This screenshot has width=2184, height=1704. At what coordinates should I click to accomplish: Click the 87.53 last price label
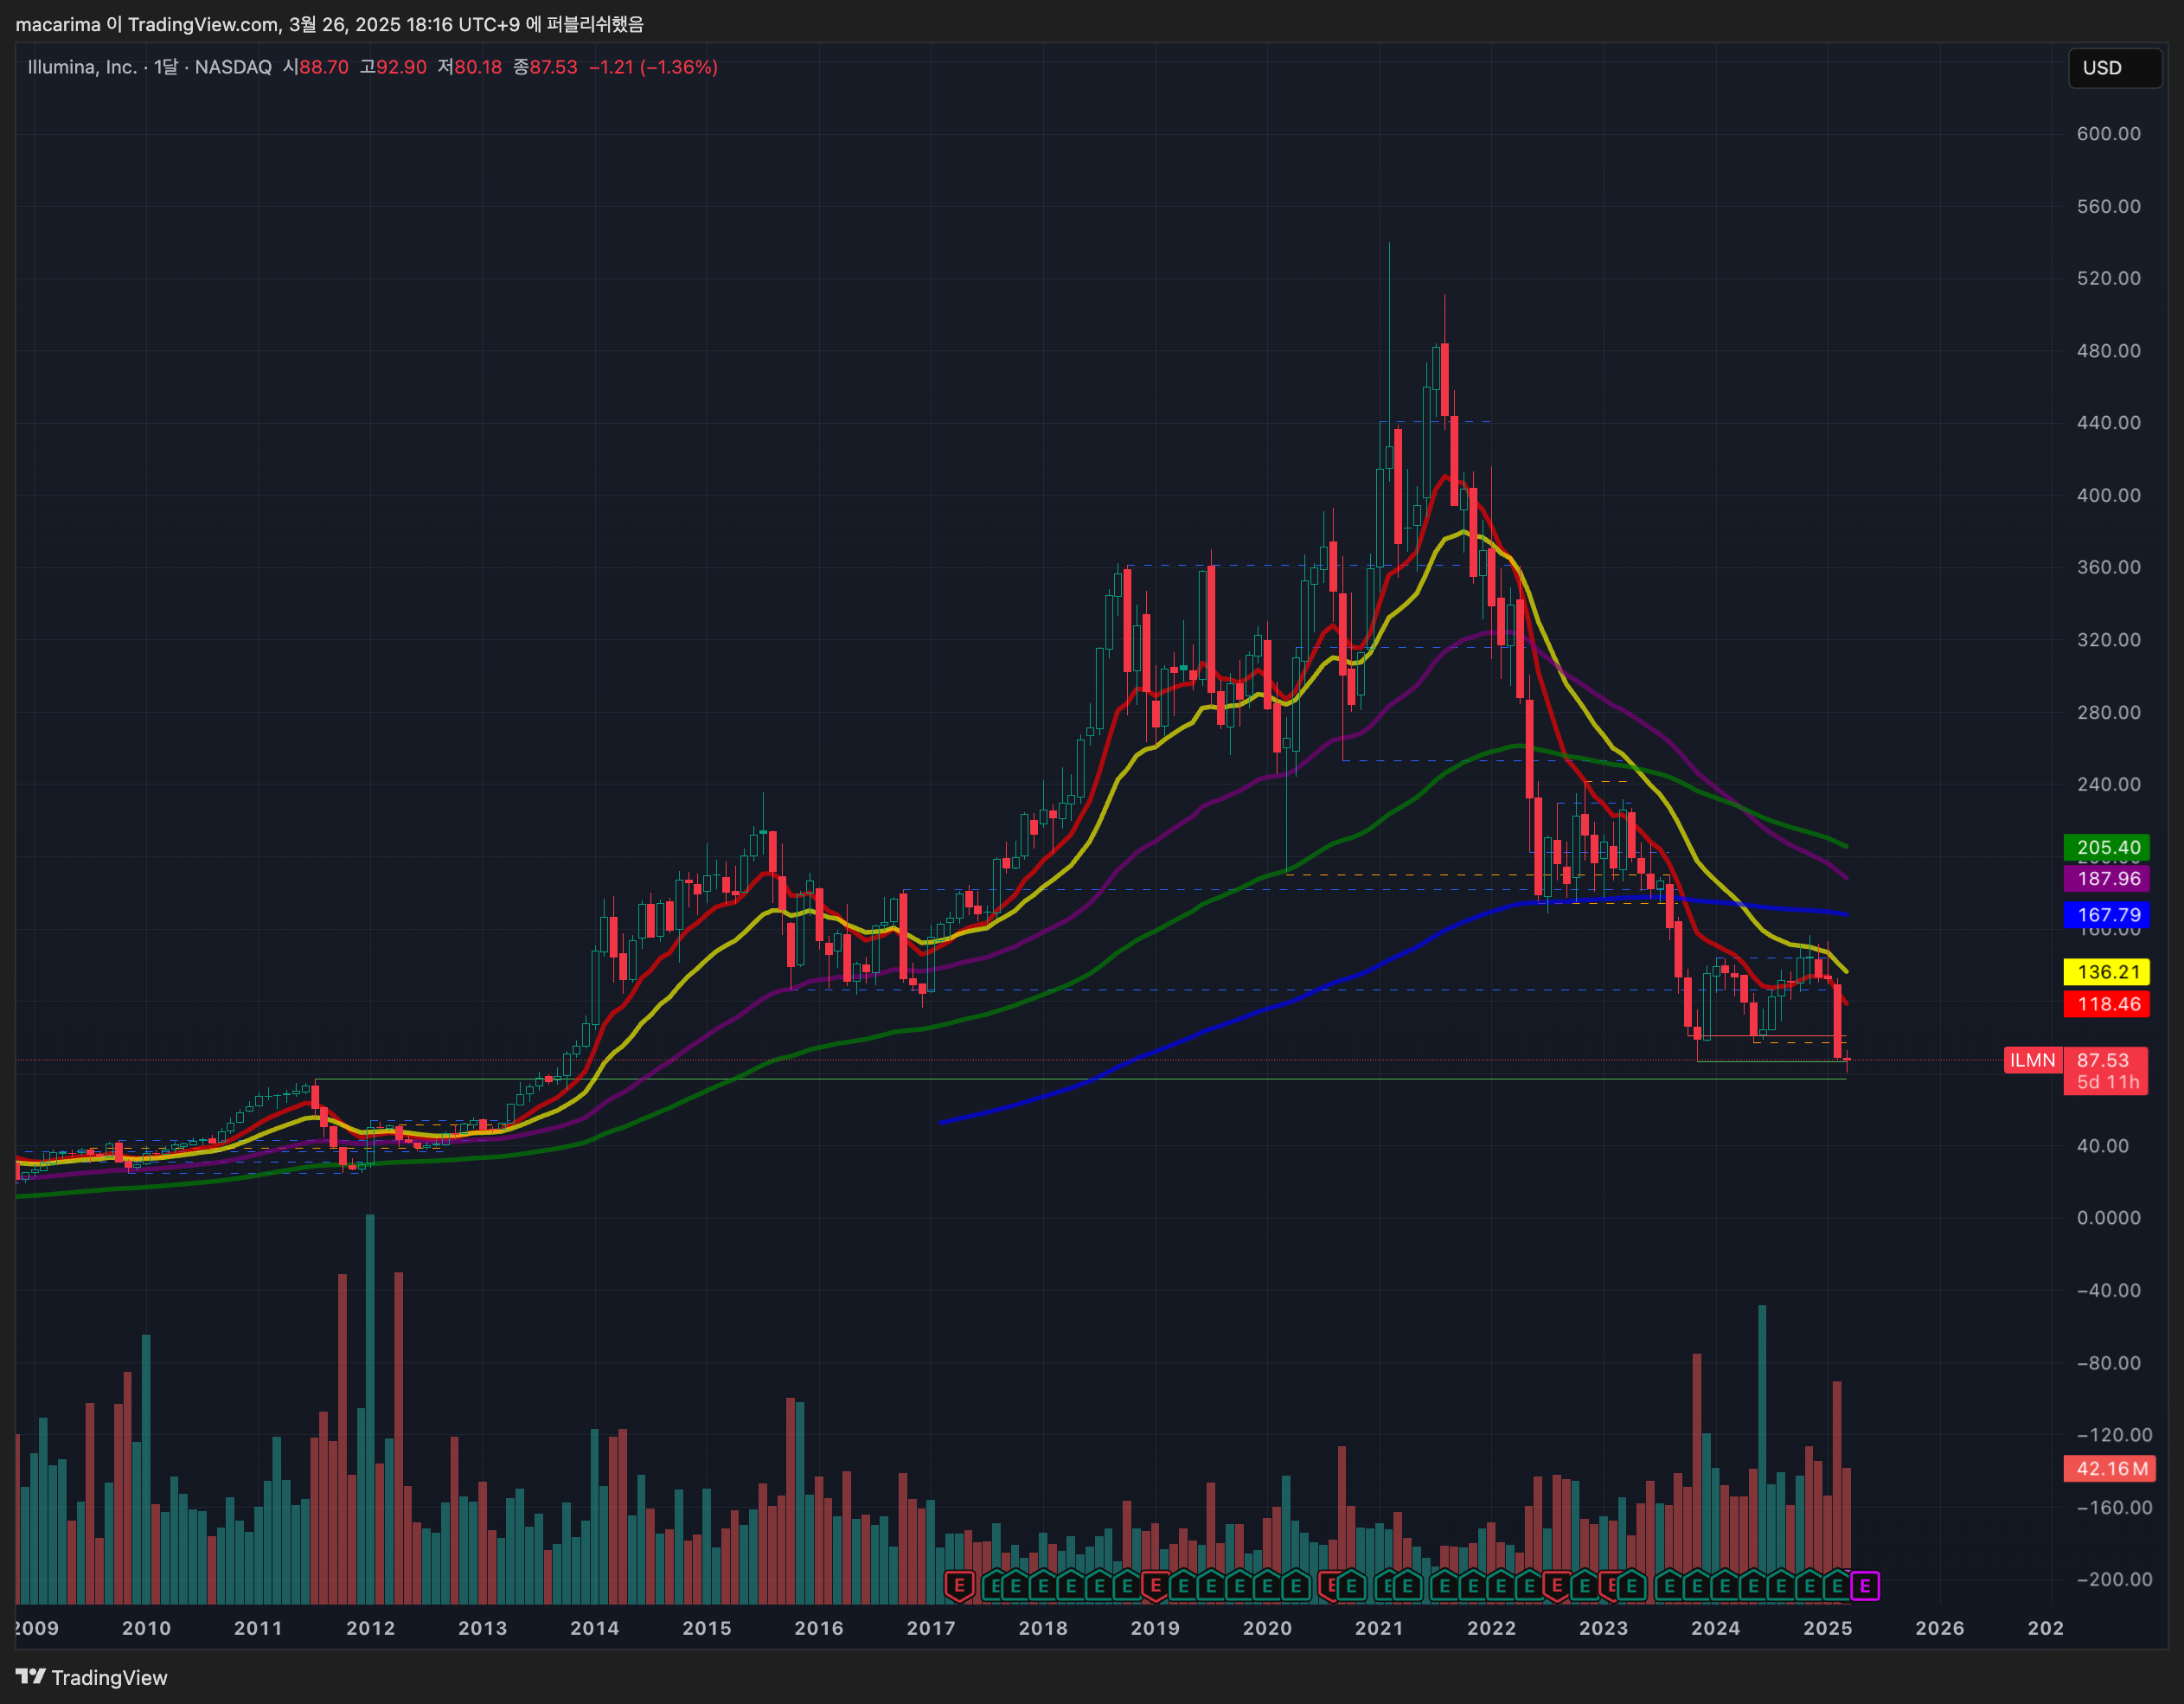pos(2103,1060)
